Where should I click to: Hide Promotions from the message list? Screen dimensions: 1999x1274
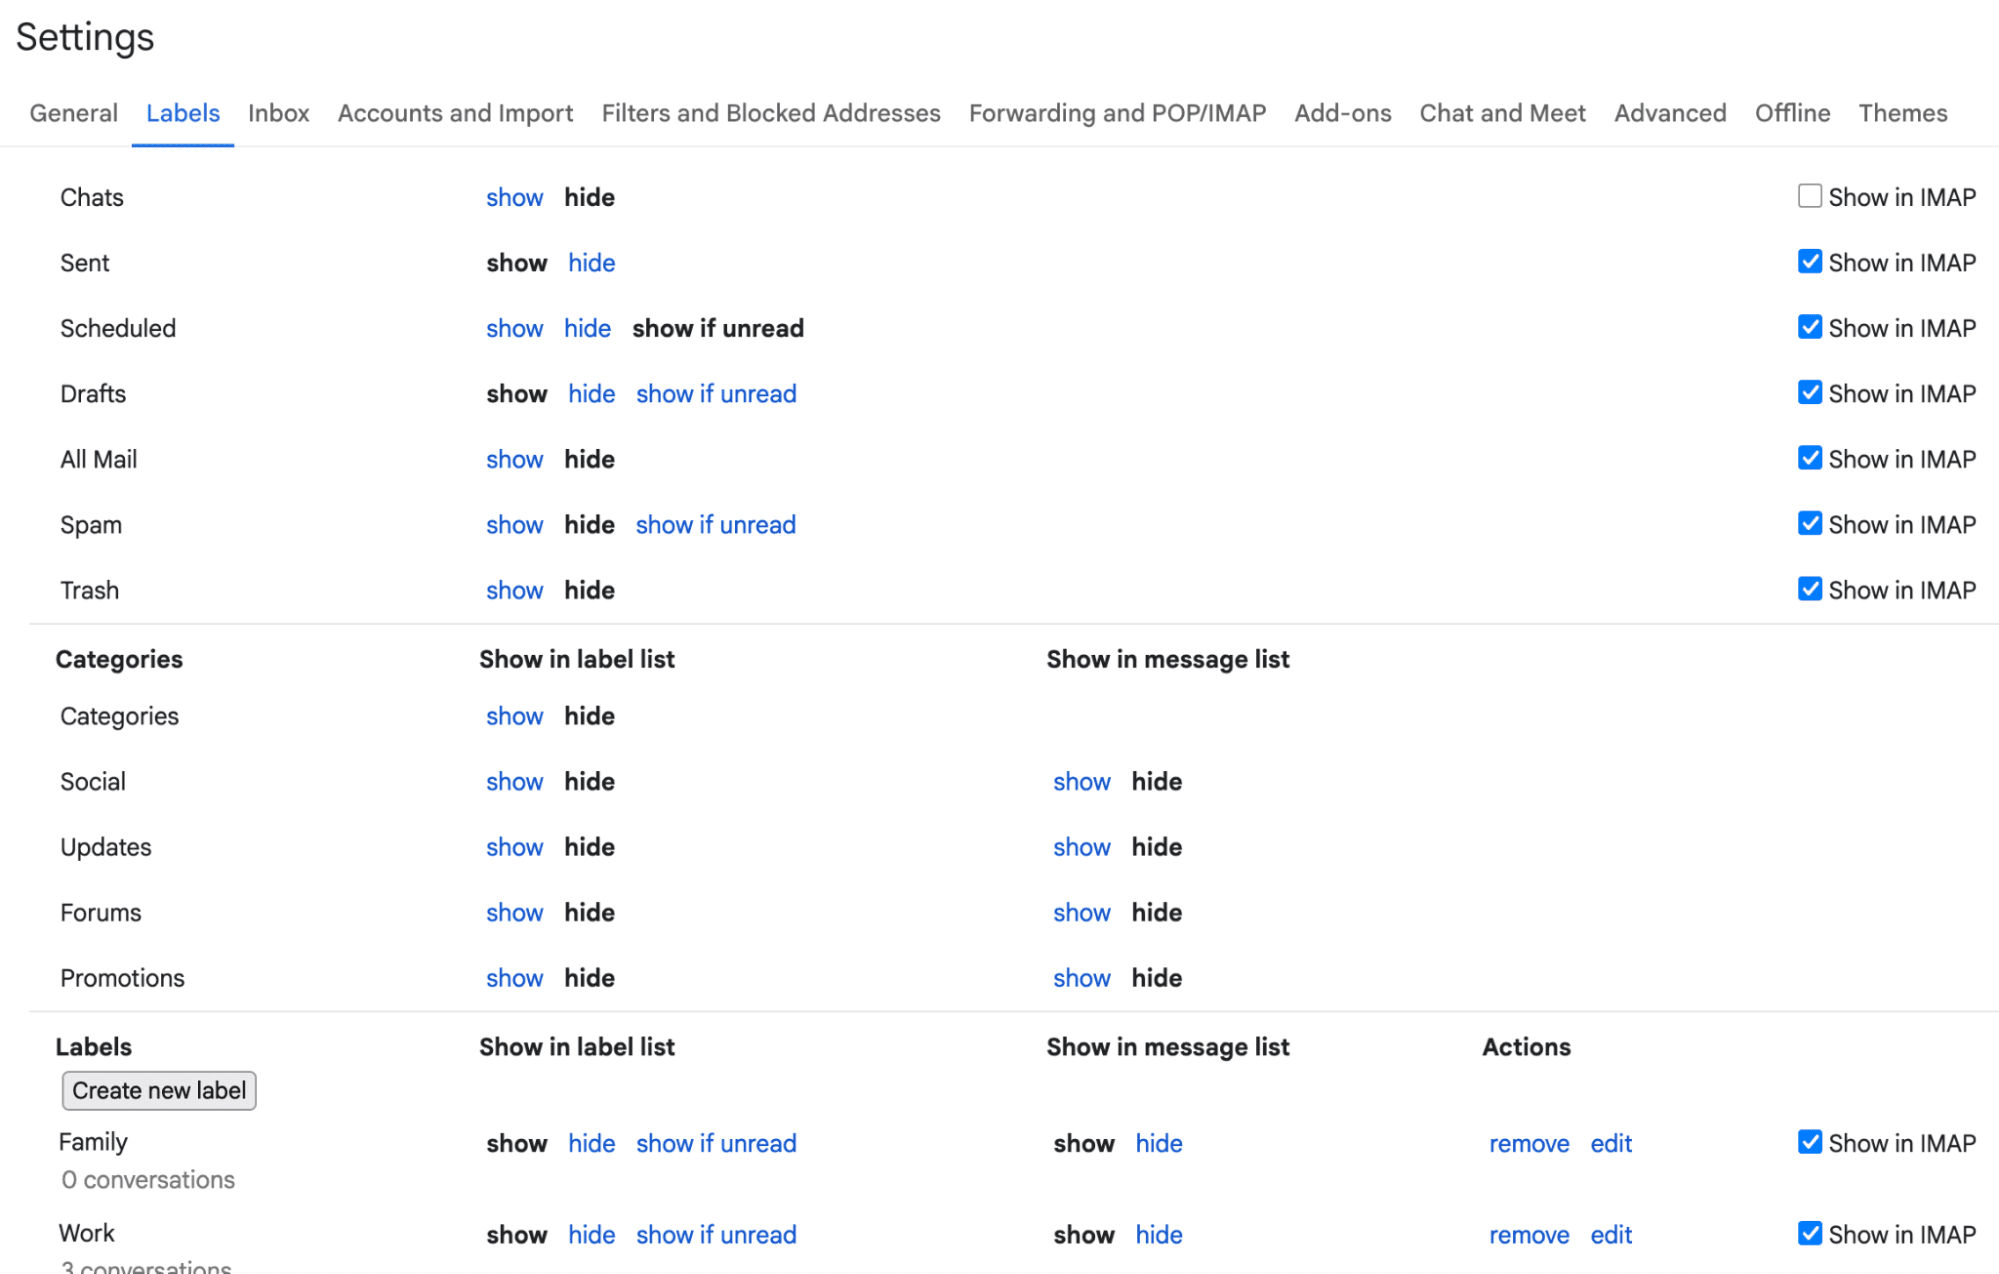pos(1156,977)
